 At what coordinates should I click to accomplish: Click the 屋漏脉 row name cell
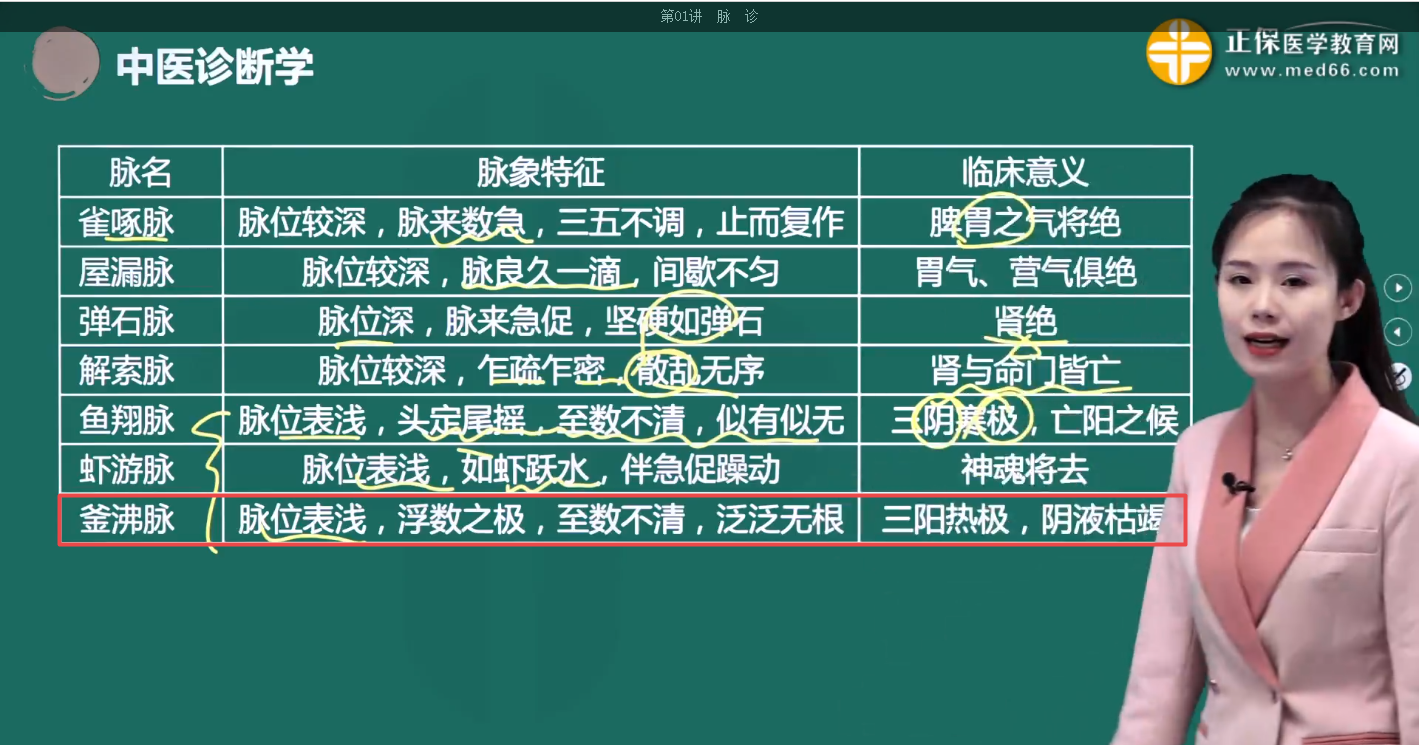click(127, 272)
